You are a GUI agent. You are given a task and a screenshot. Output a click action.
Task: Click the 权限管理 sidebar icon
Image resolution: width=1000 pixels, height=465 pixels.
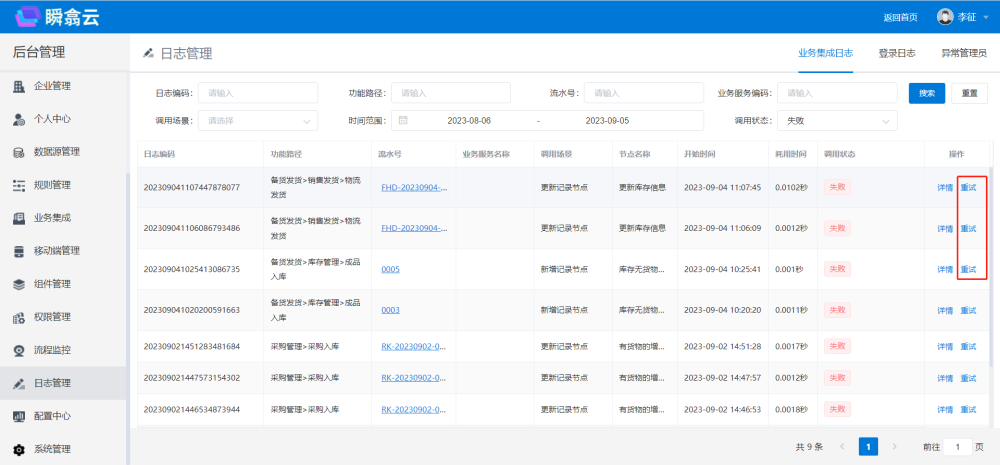click(x=19, y=317)
